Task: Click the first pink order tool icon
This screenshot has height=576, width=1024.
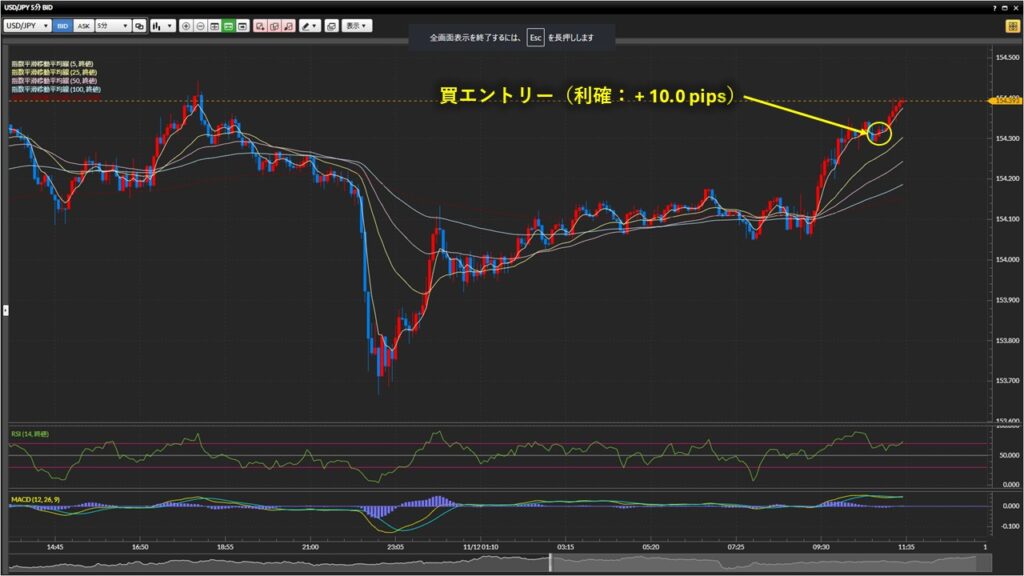Action: point(260,25)
